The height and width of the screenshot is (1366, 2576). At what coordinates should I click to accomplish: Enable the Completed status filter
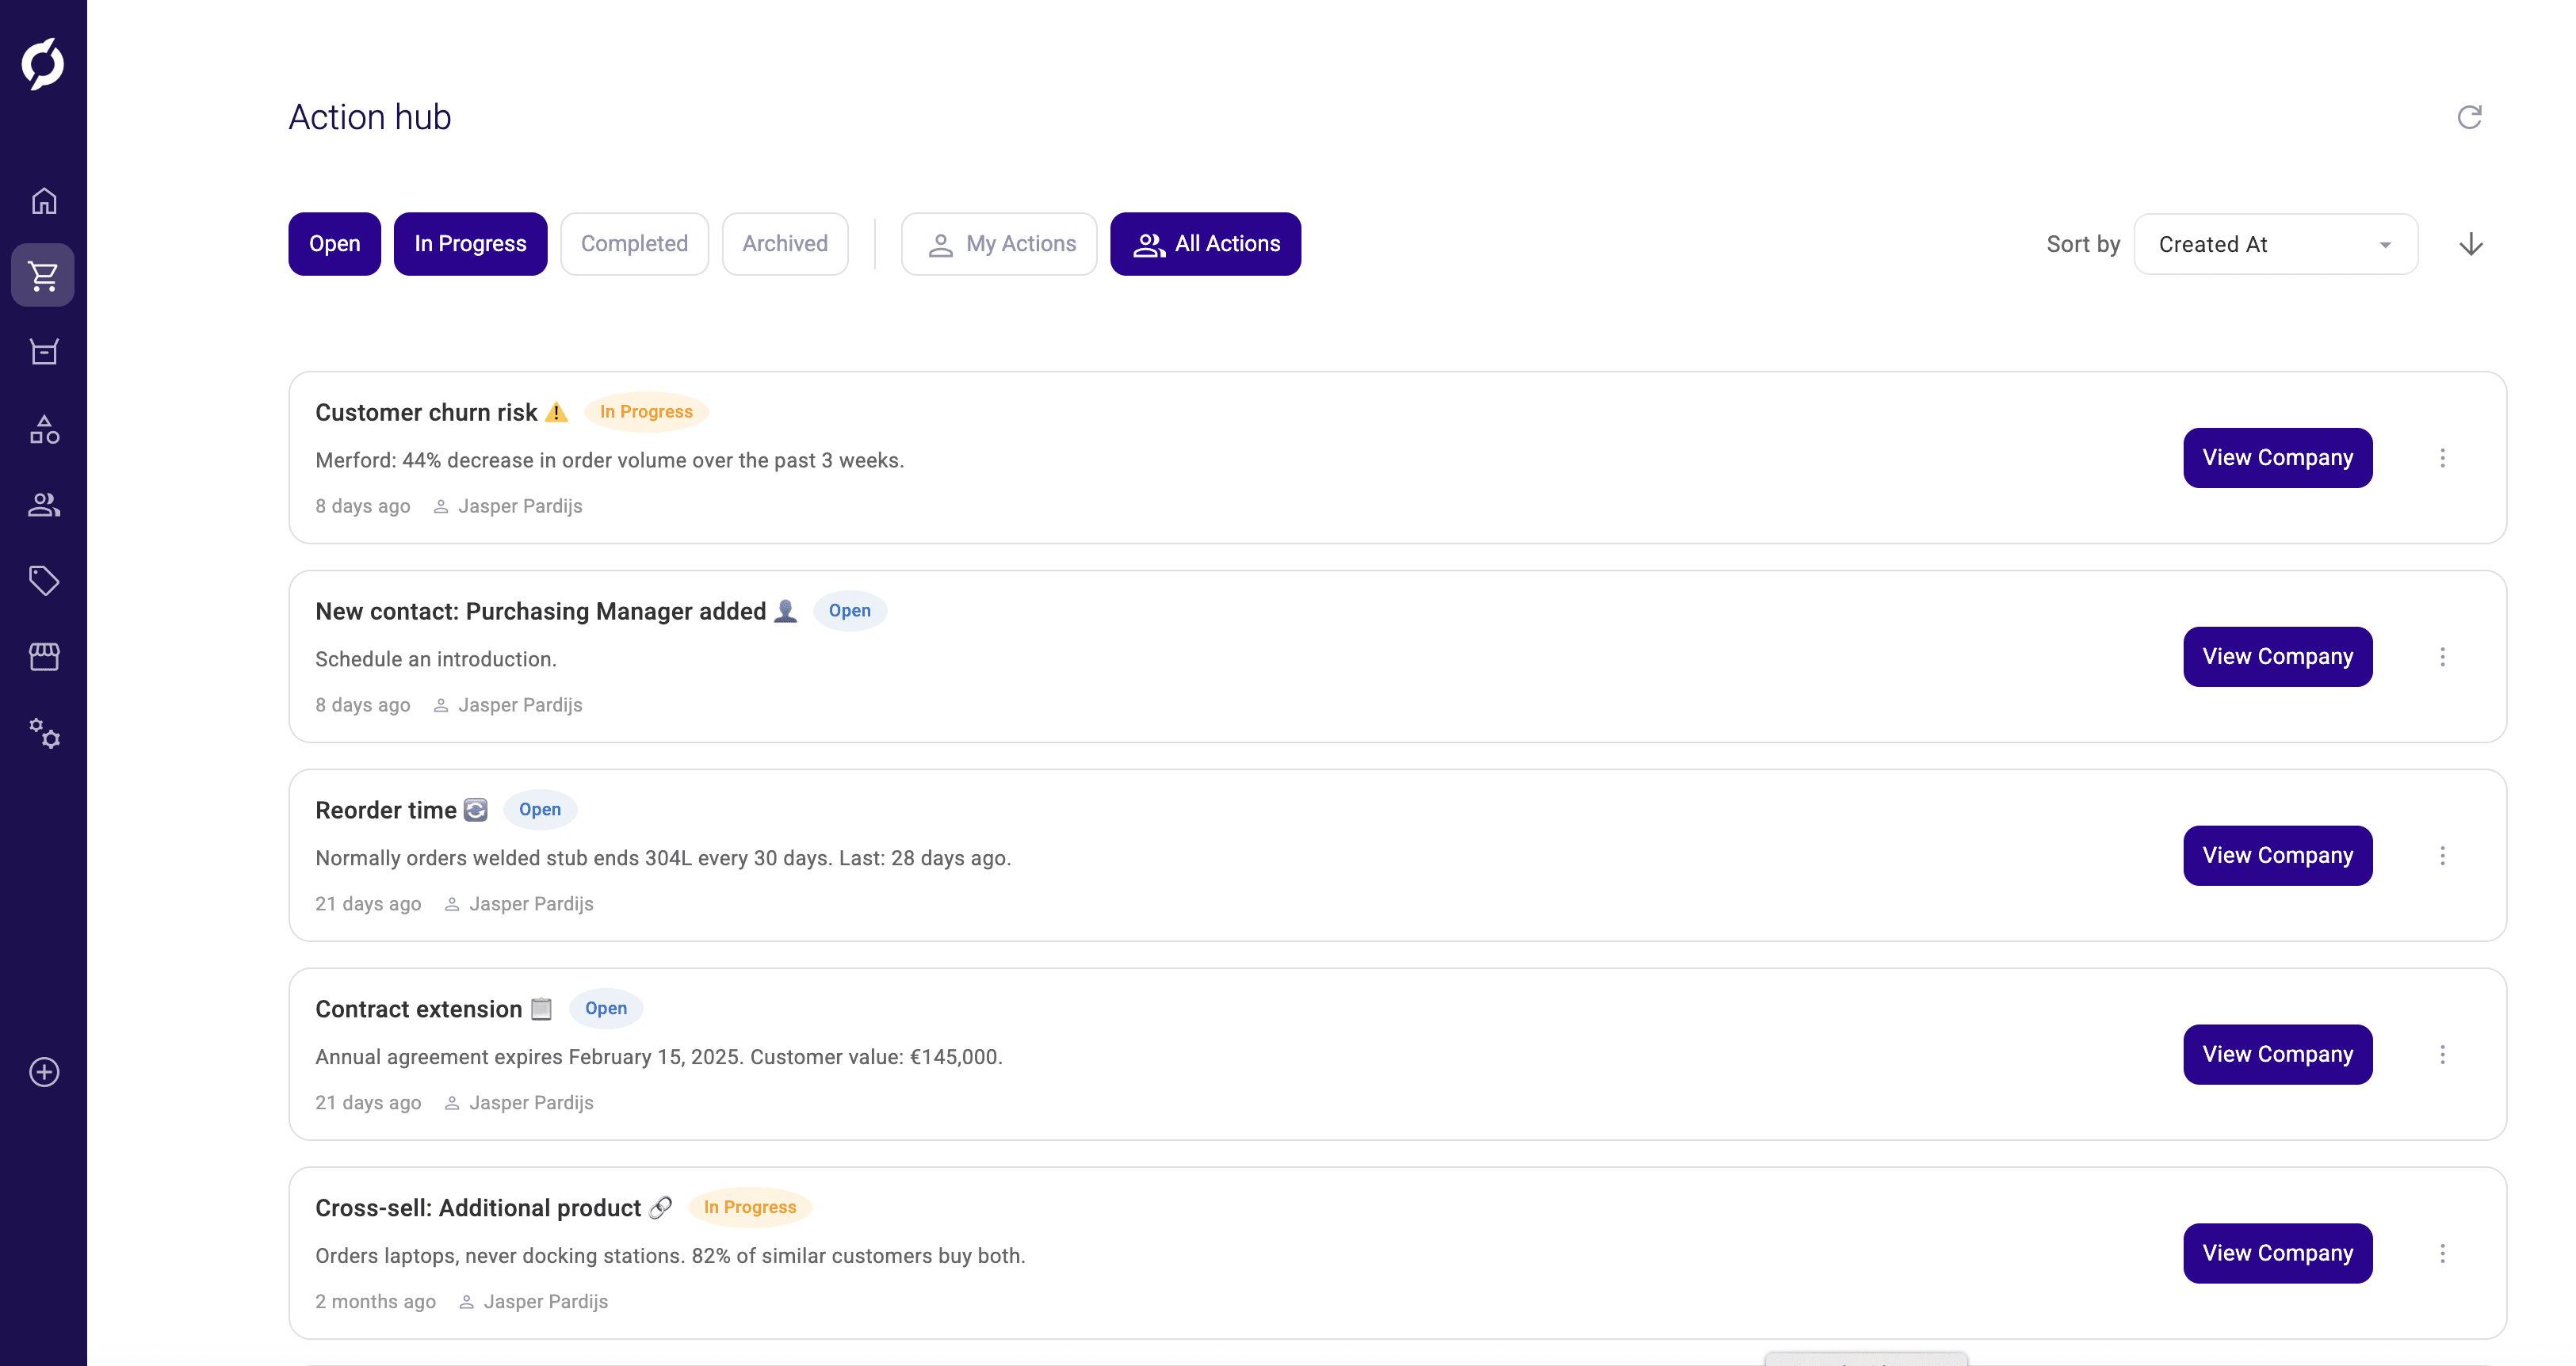(634, 243)
